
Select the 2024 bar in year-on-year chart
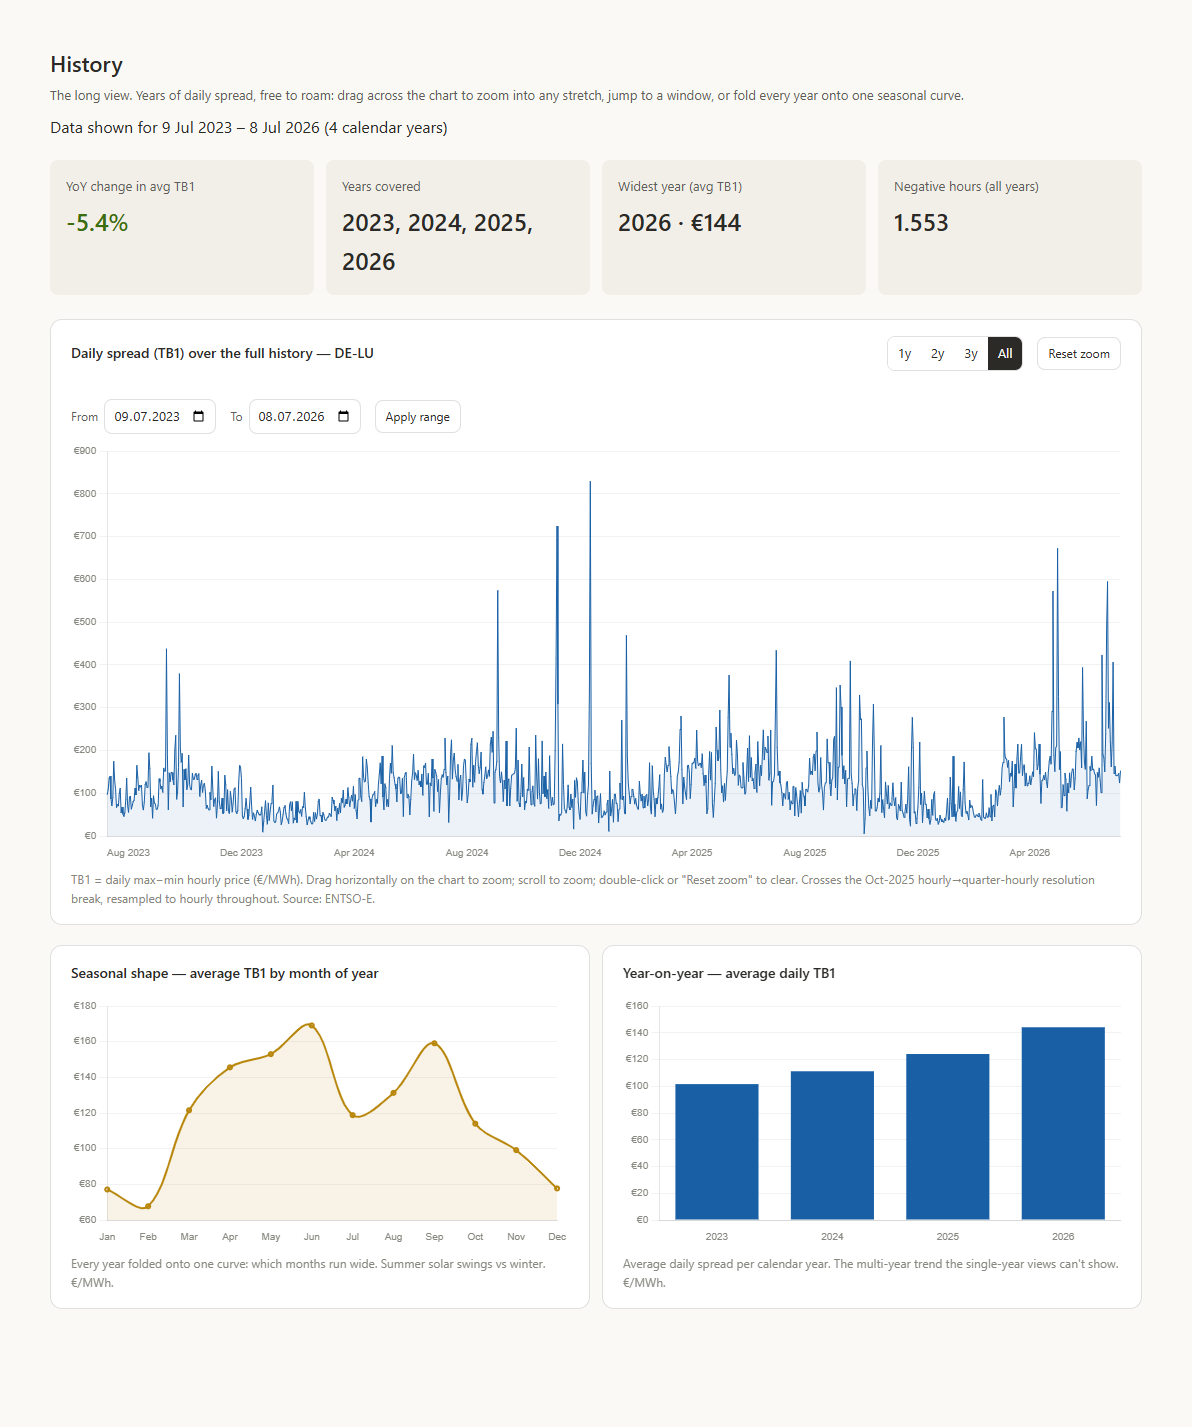coord(832,1145)
